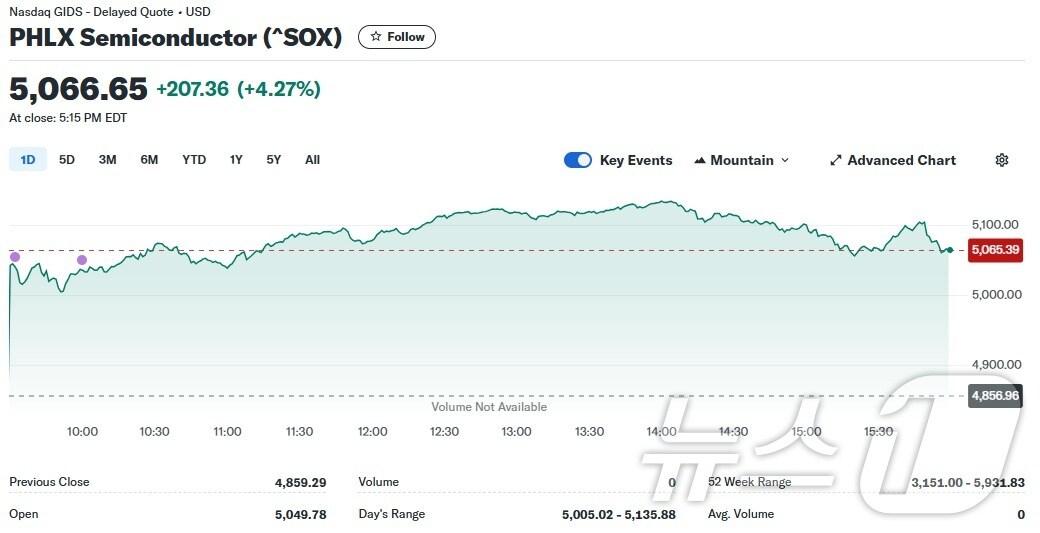Click the first purple key event marker
1040x533 pixels.
15,257
